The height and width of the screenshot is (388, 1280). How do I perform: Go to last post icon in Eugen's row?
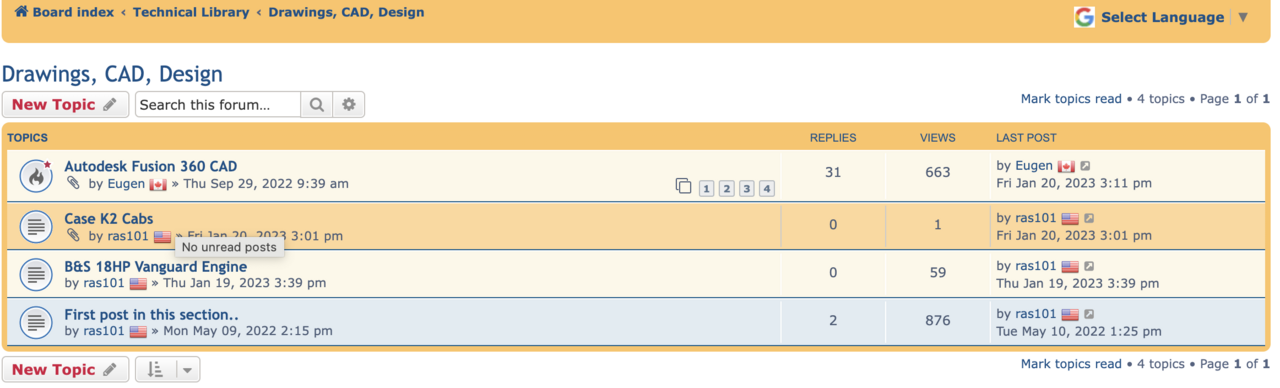click(x=1086, y=166)
